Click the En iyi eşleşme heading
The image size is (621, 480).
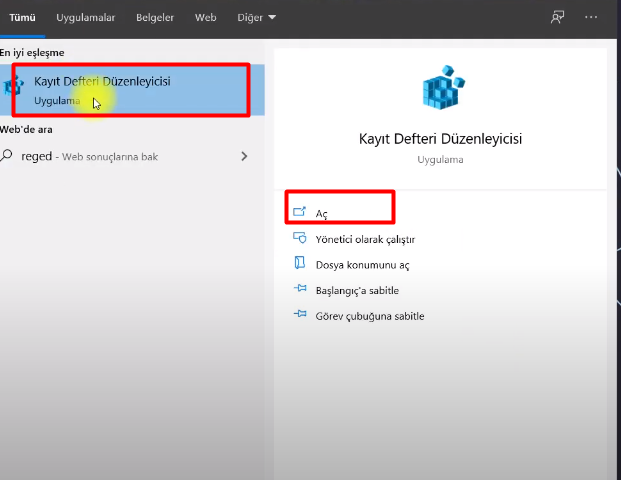click(32, 53)
